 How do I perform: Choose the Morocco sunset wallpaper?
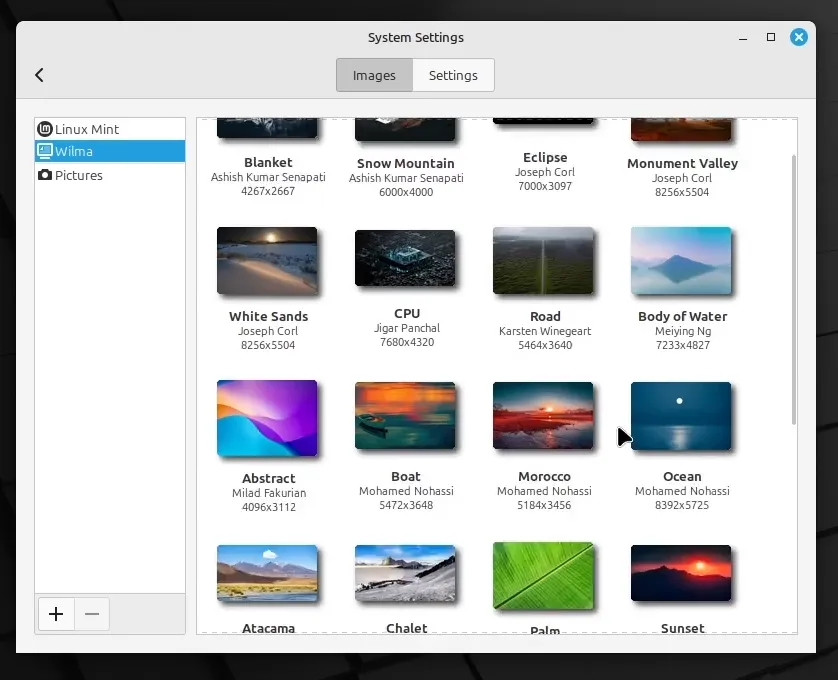[543, 417]
